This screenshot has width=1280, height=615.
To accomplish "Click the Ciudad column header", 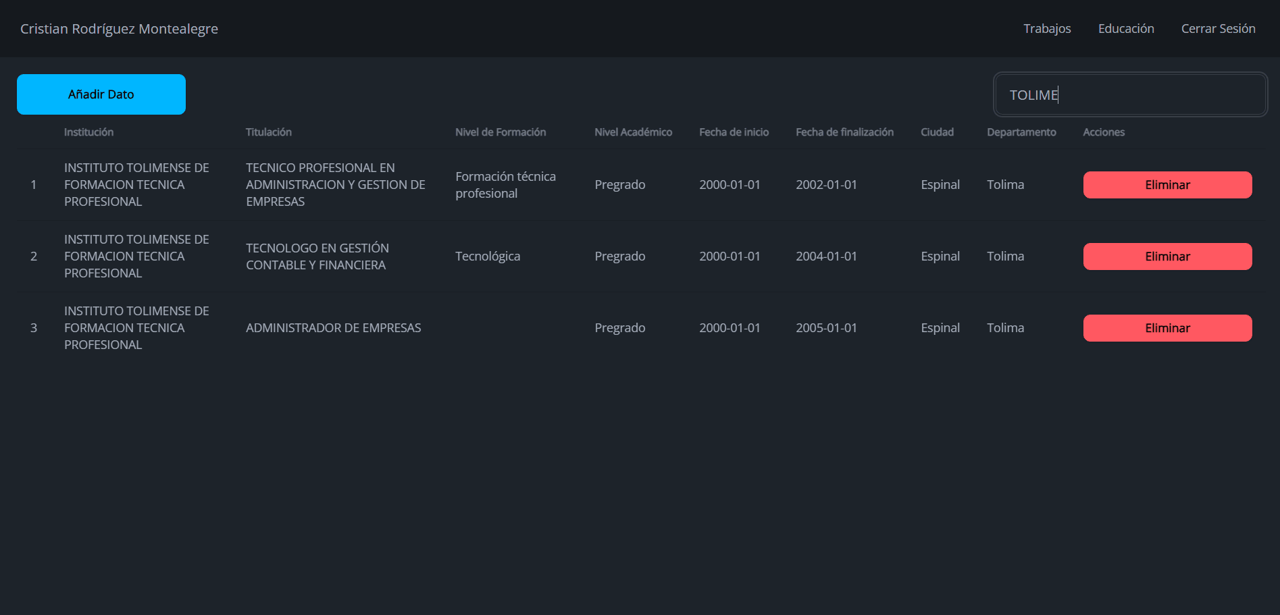I will [937, 132].
